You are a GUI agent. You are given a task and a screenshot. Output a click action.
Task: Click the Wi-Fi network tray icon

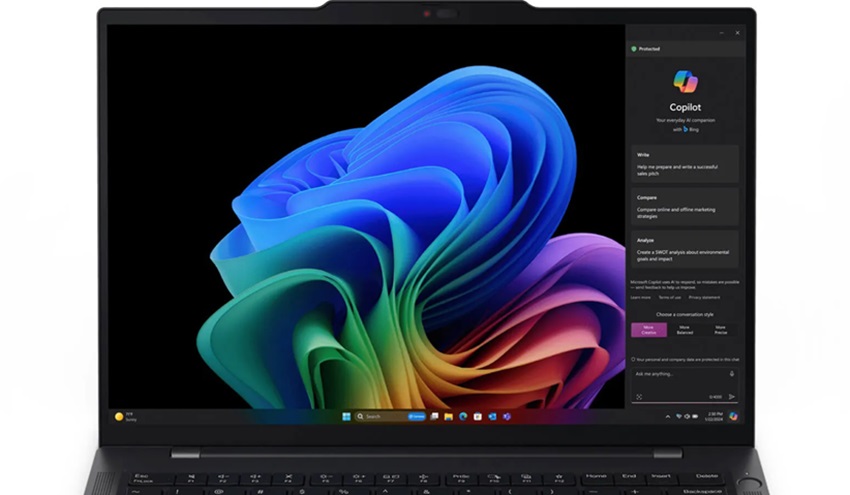coord(679,416)
